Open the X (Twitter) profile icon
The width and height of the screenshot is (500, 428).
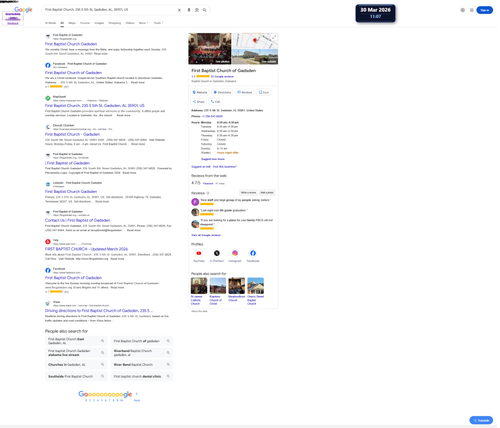tap(217, 253)
